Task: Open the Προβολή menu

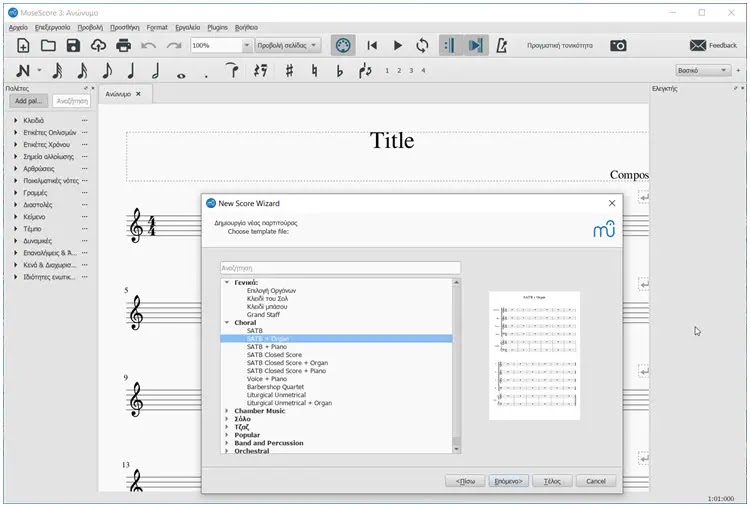Action: tap(90, 27)
